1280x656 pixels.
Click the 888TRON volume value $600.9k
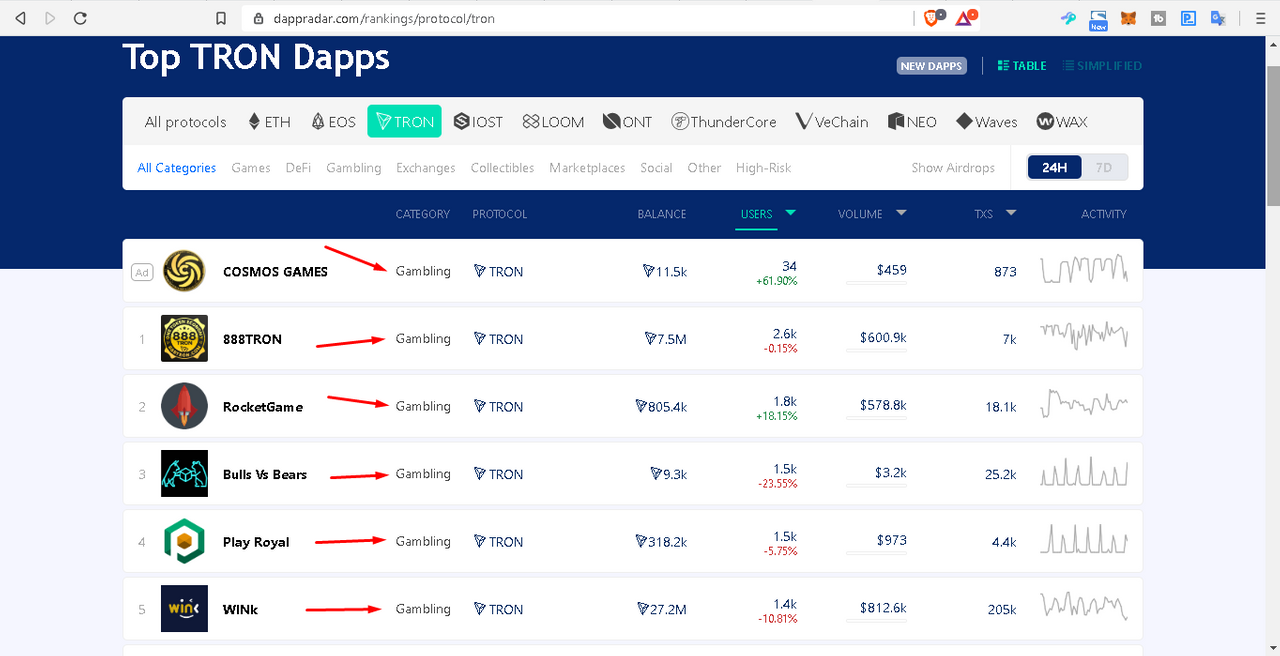pyautogui.click(x=883, y=338)
